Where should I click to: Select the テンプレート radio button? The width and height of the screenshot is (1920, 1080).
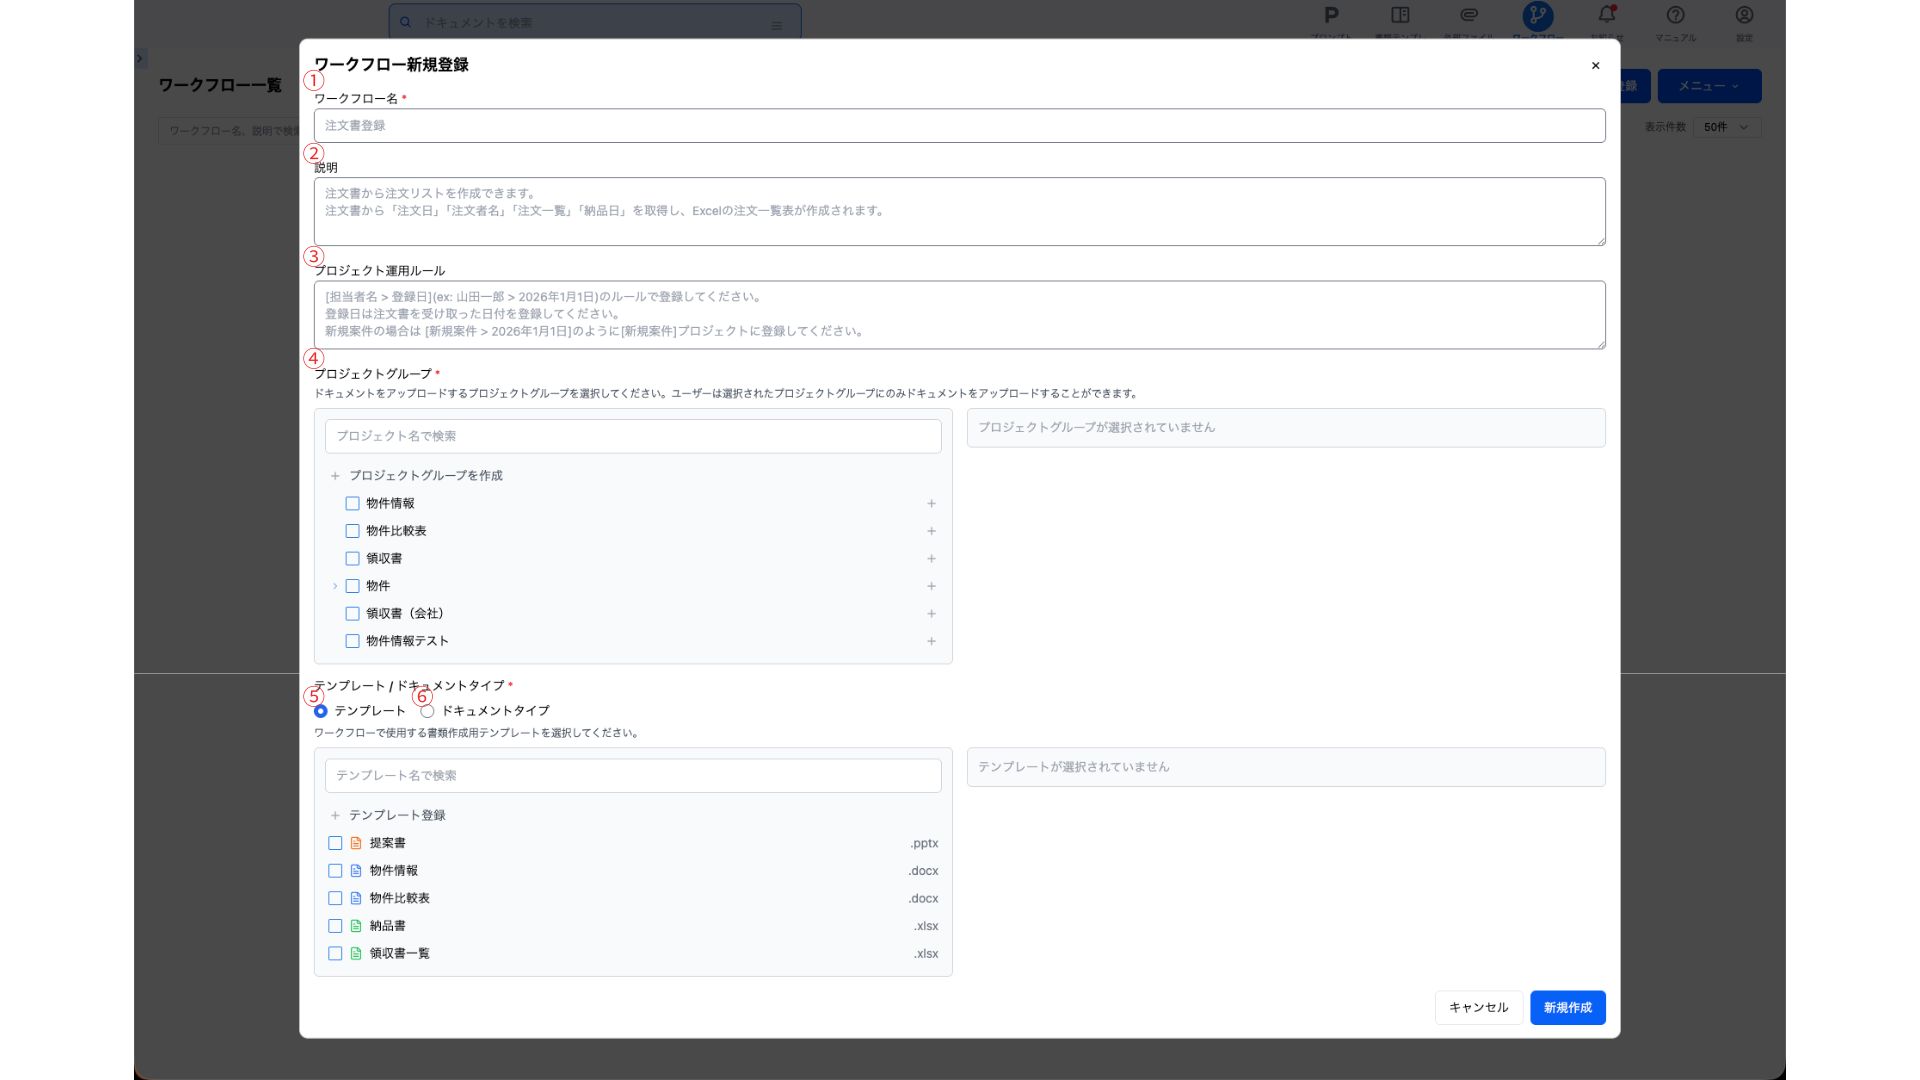(x=321, y=711)
